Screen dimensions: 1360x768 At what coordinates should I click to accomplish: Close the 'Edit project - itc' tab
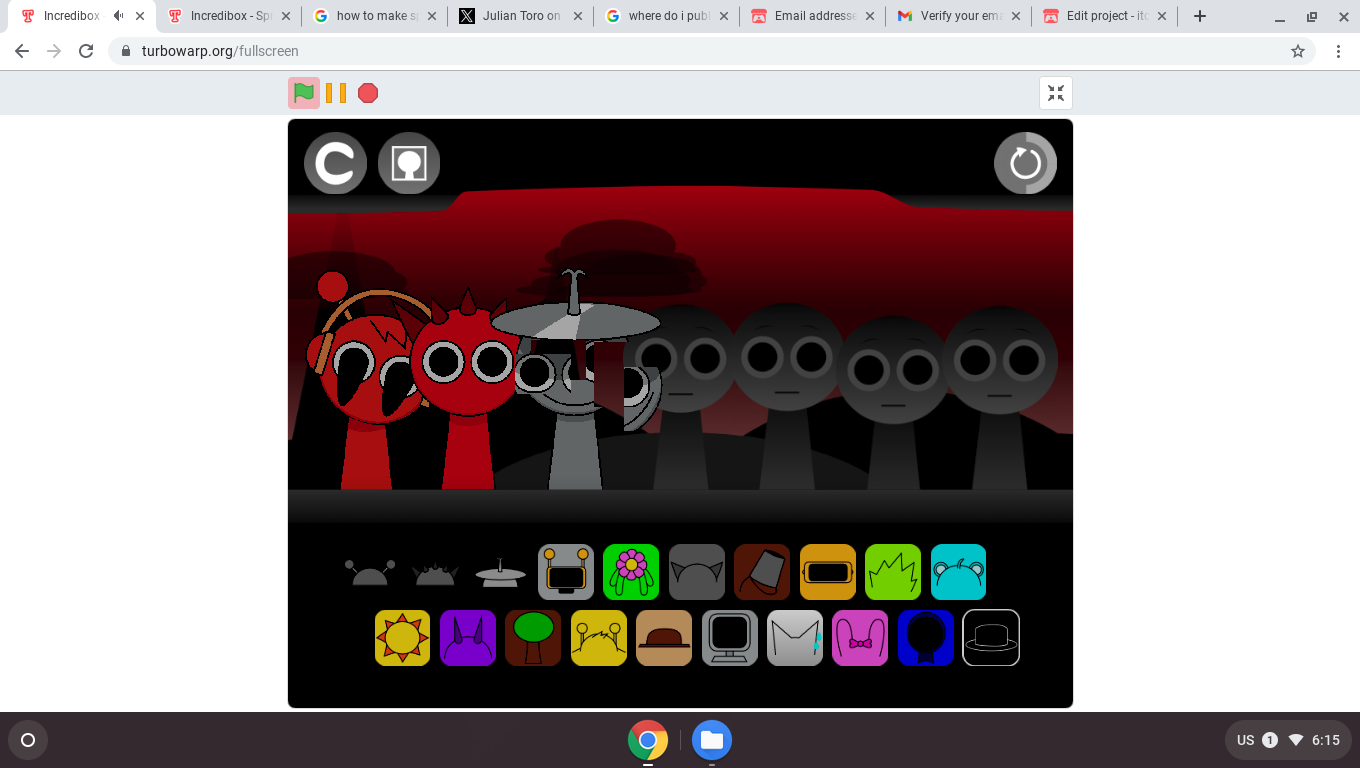1162,16
